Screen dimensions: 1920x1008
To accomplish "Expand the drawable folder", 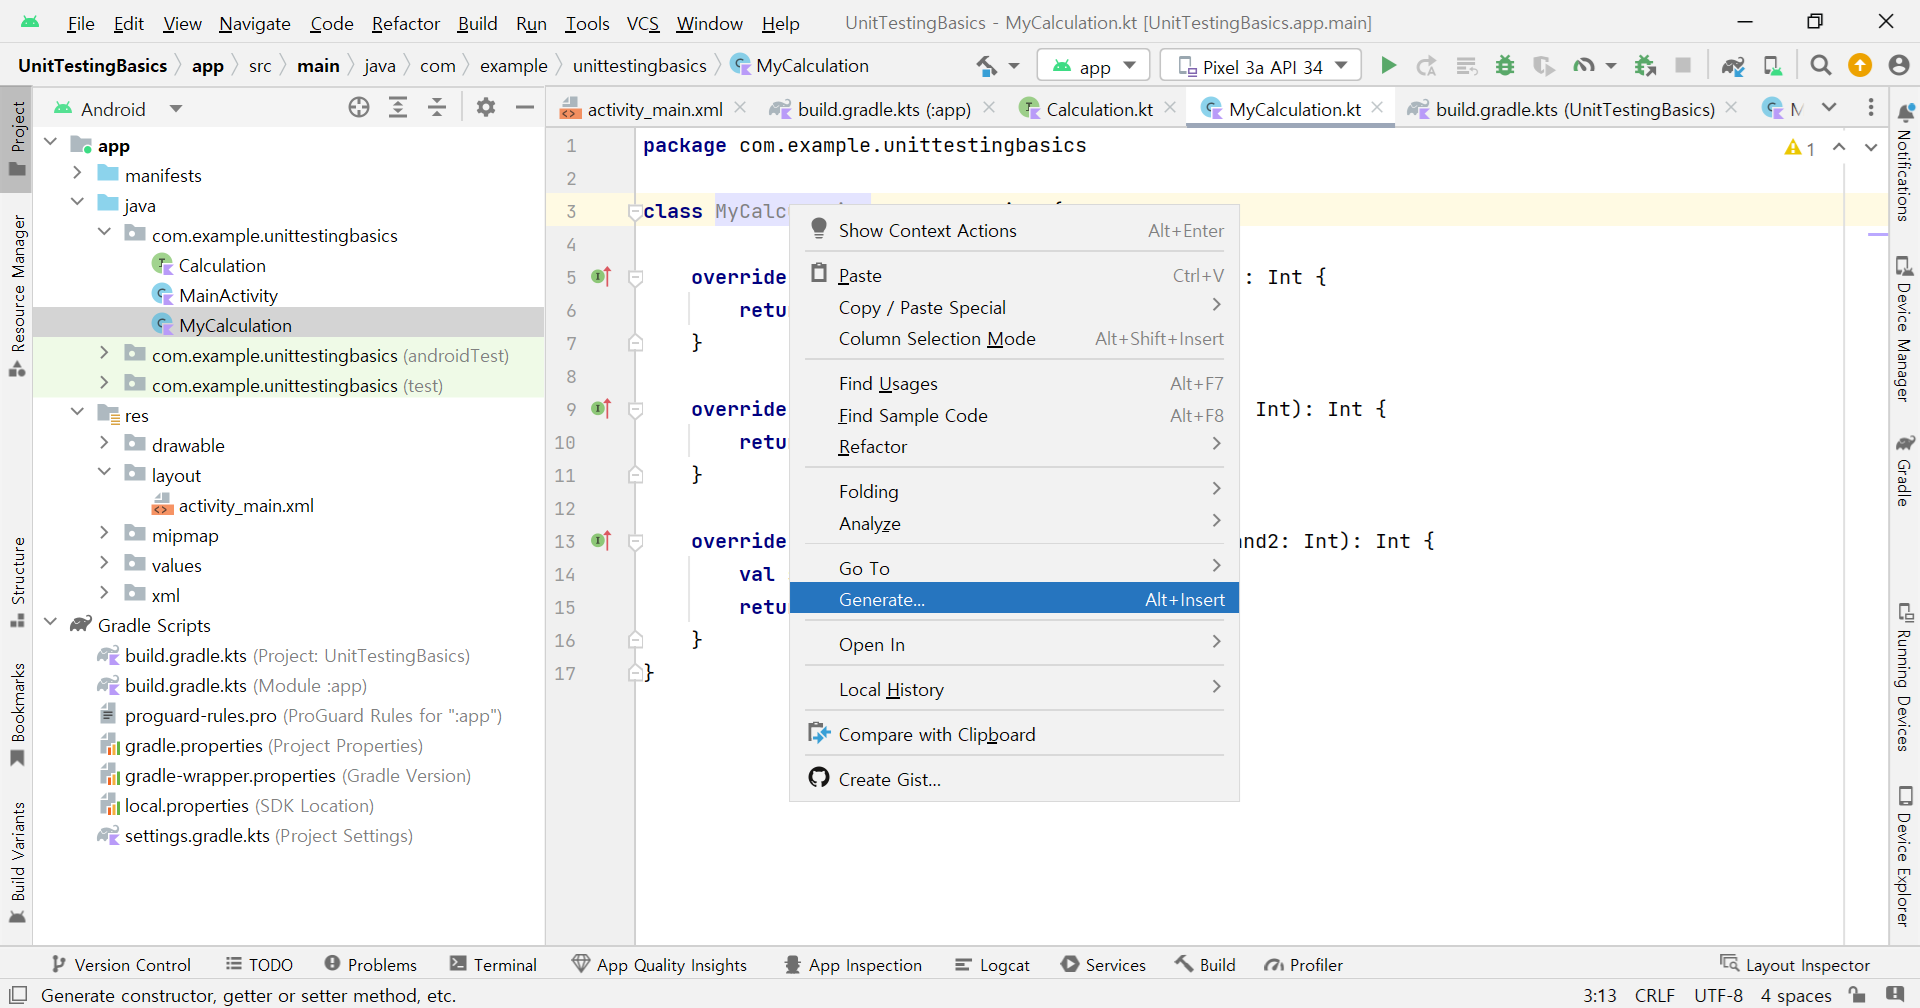I will click(x=104, y=444).
